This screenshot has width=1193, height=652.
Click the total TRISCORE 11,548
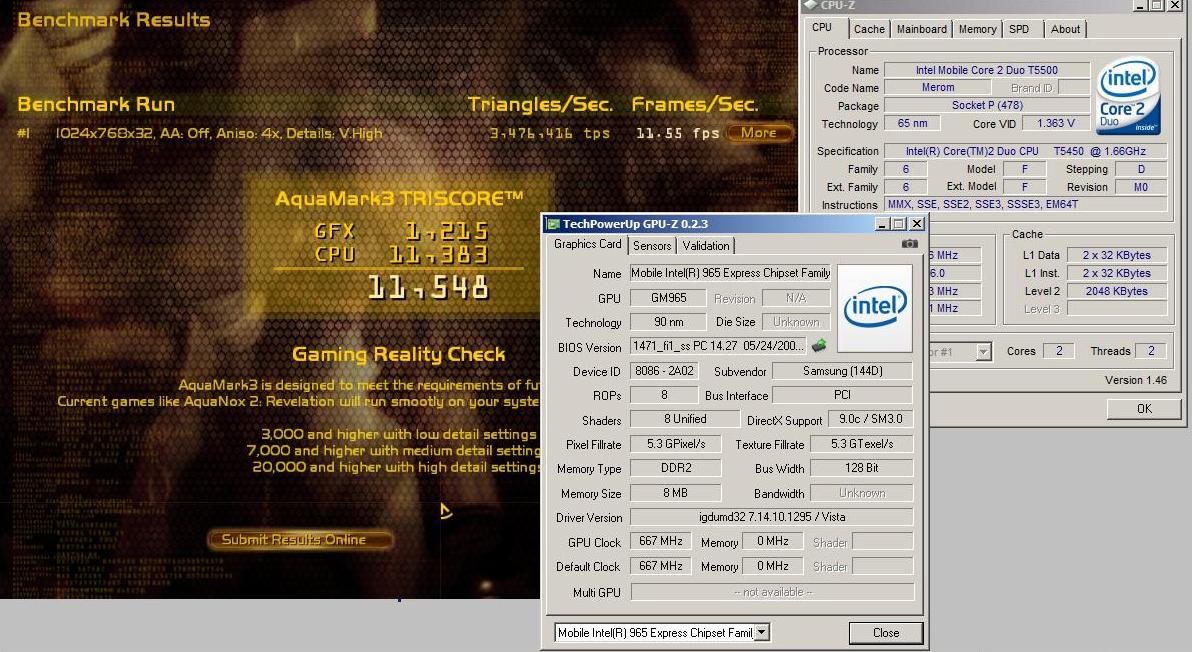(x=428, y=288)
